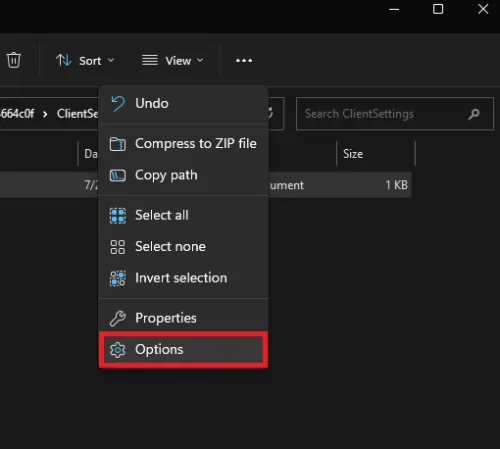500x449 pixels.
Task: Expand the breadcrumb chevron before ClientSe
Action: tap(45, 114)
